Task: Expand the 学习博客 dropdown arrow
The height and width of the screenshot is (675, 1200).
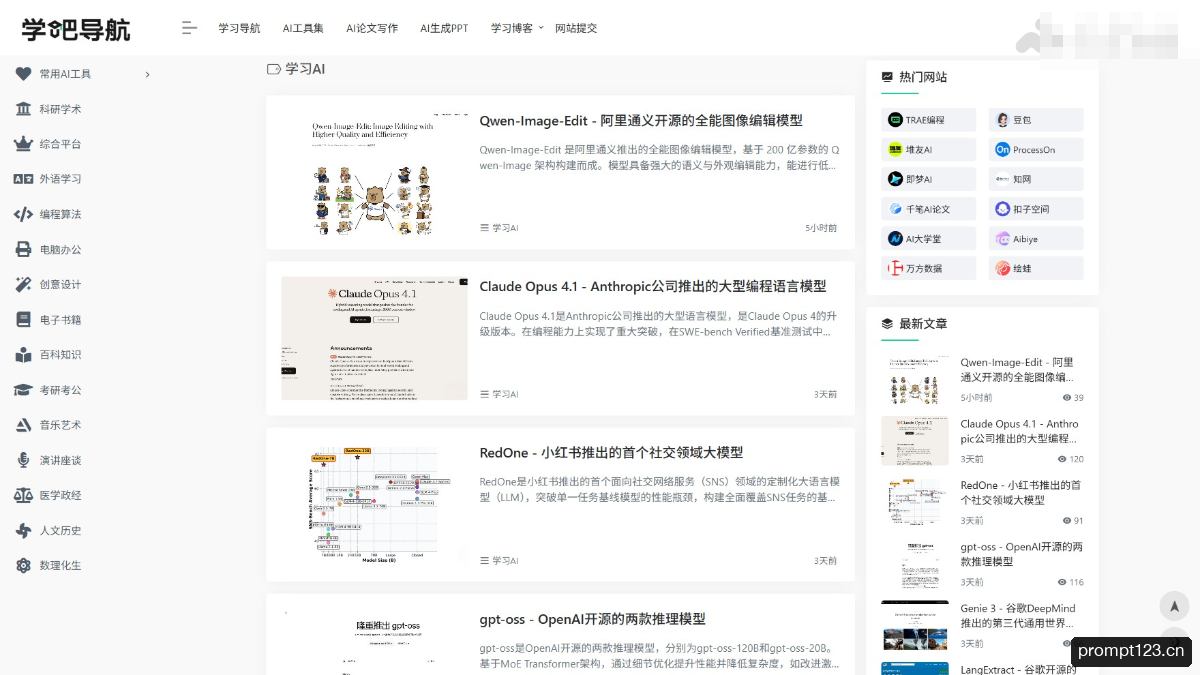Action: point(541,27)
